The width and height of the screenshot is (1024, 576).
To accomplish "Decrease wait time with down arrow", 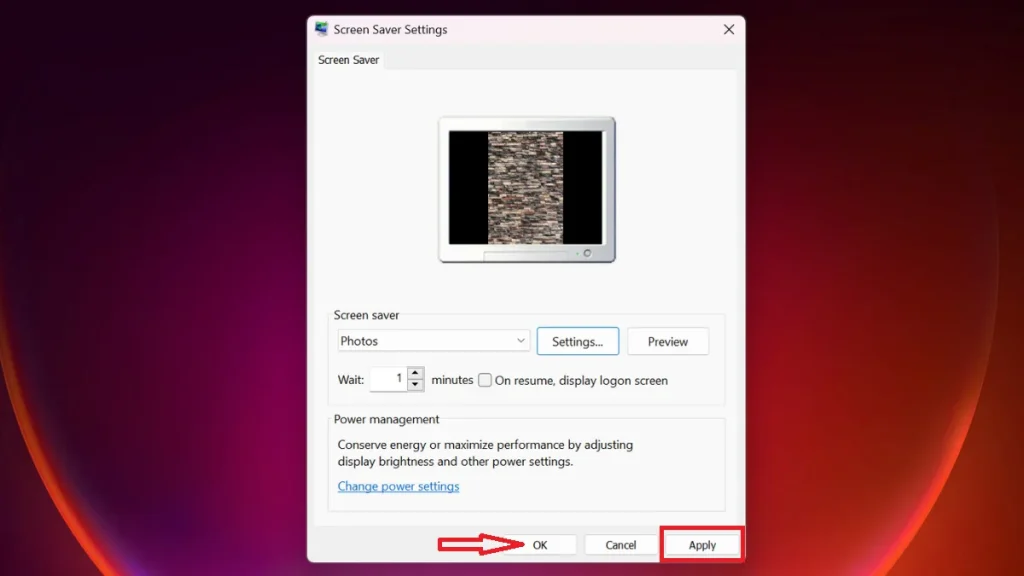I will [415, 385].
